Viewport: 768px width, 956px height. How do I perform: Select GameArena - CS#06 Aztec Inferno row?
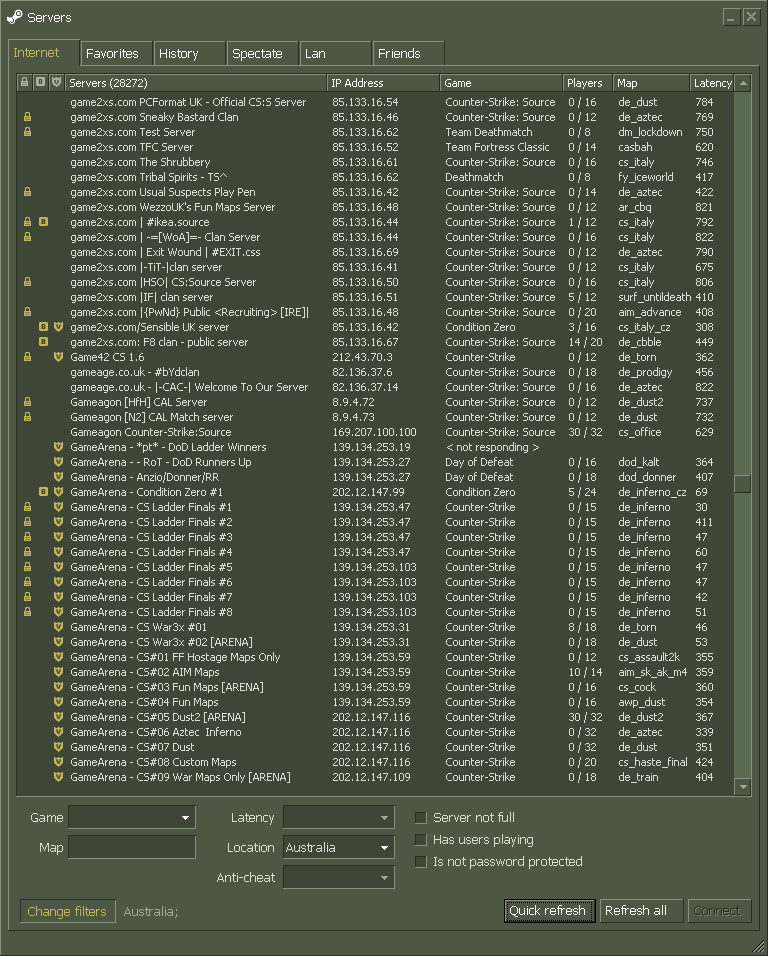375,732
